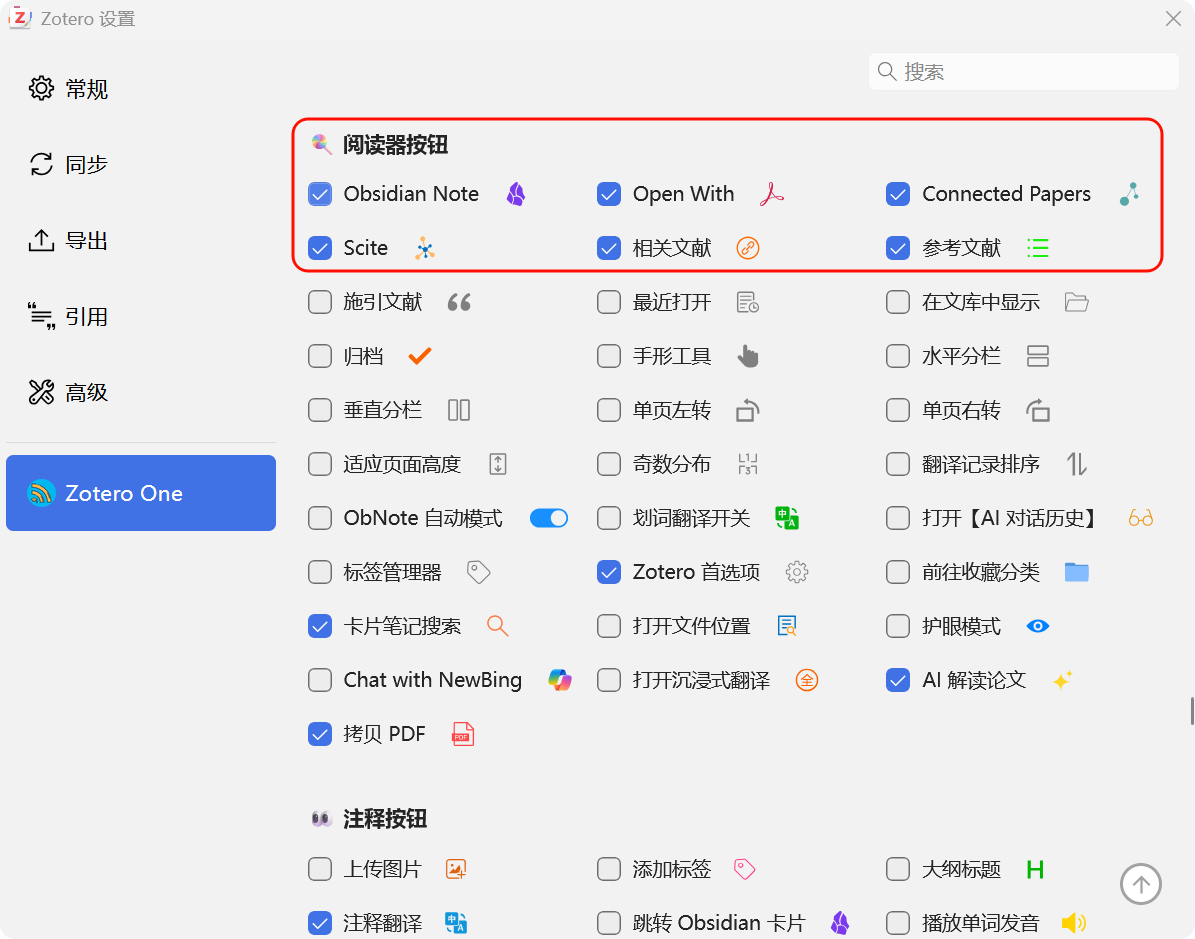
Task: Click the AI 解读论文 sparkle icon
Action: point(1062,680)
